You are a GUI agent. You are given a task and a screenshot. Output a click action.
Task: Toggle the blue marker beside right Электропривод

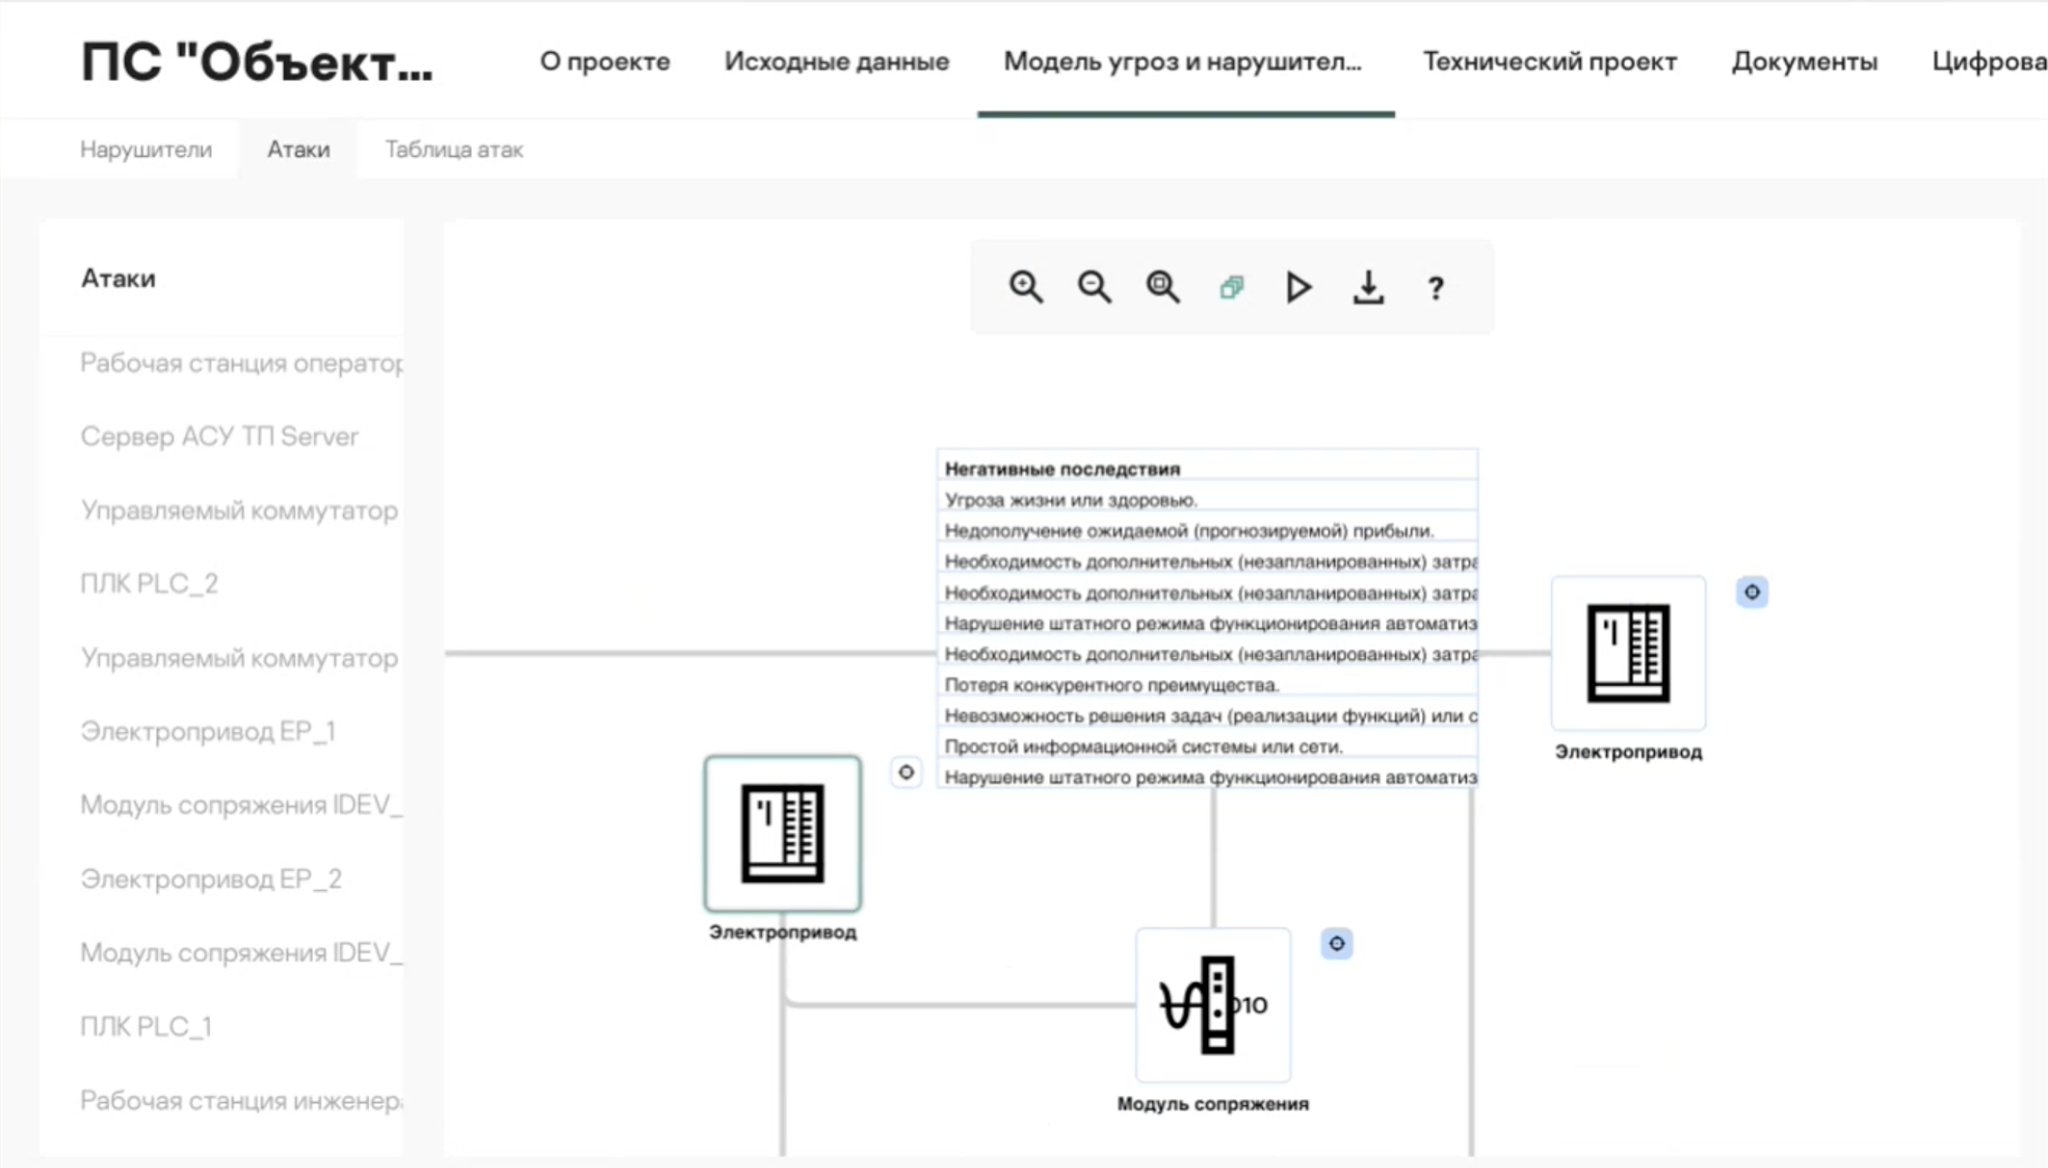(x=1752, y=592)
